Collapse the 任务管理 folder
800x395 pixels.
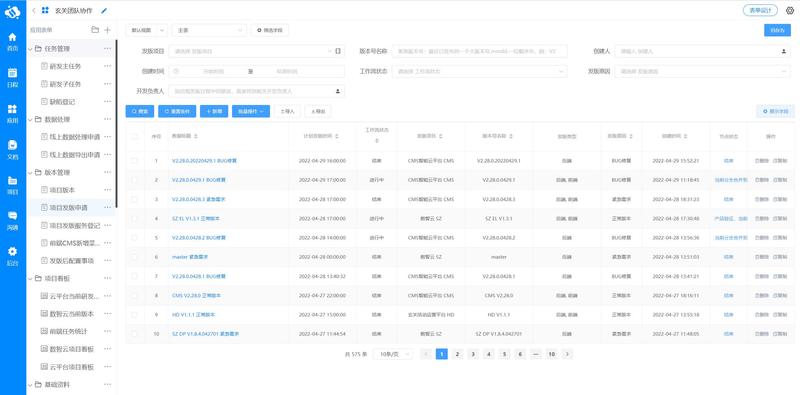(30, 48)
